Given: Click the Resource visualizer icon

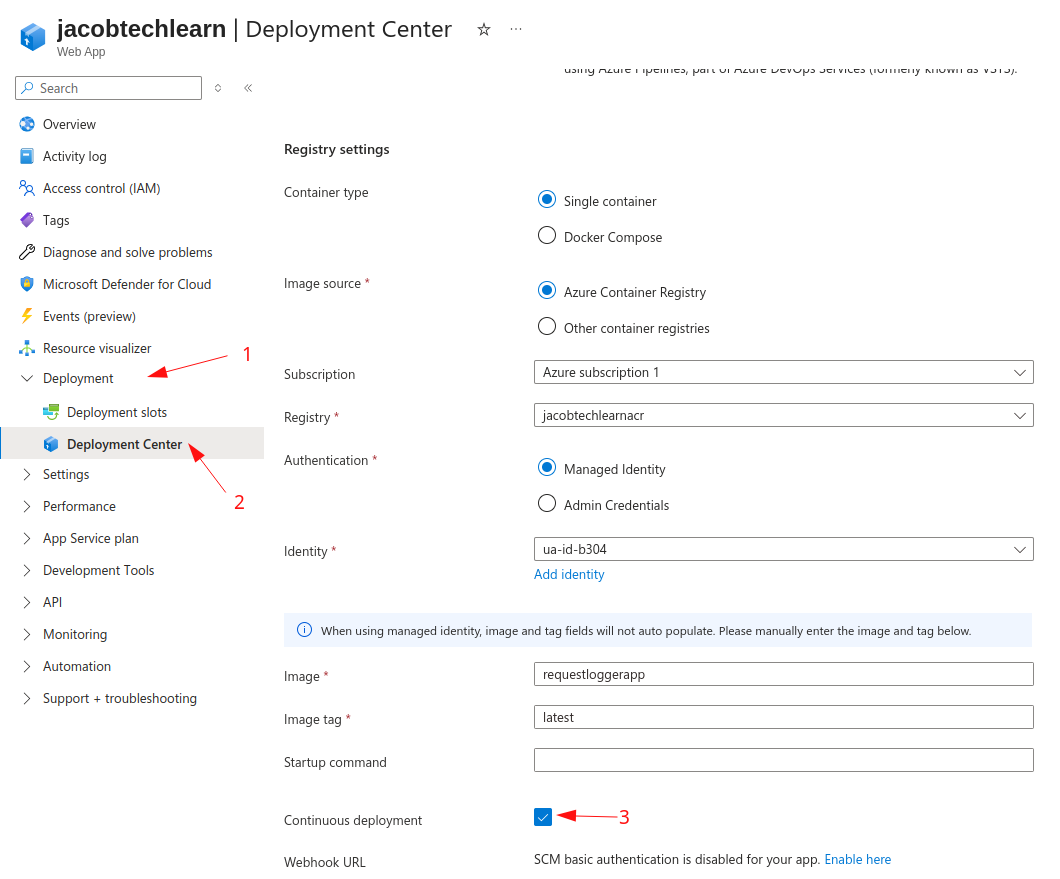Looking at the screenshot, I should click(27, 348).
